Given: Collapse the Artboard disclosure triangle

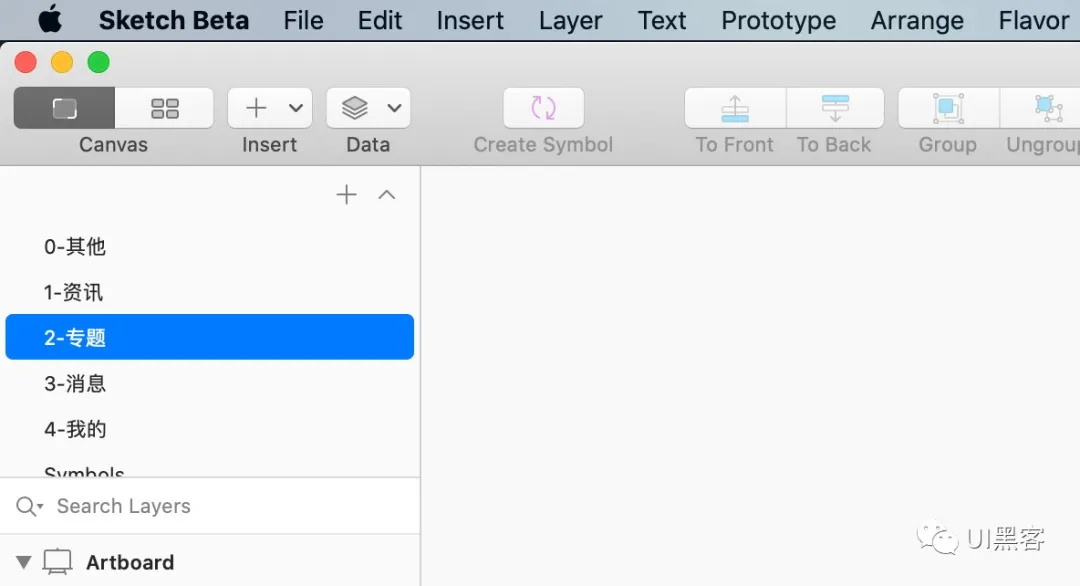Looking at the screenshot, I should click(23, 563).
